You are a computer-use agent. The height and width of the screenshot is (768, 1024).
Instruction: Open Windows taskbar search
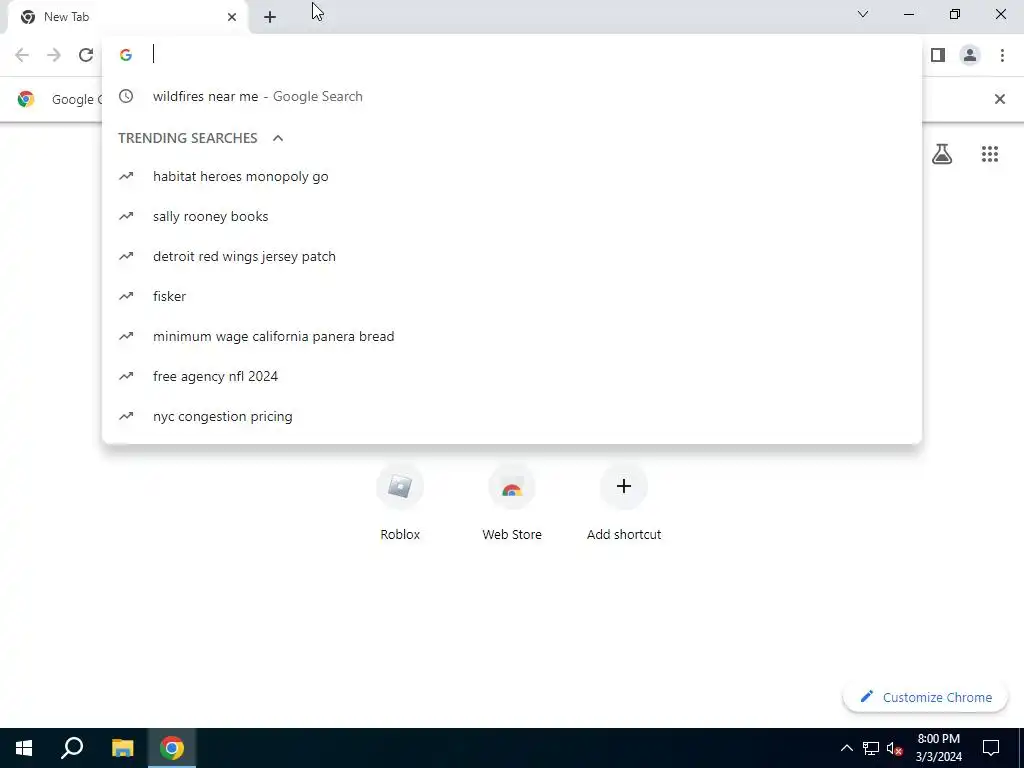point(72,748)
